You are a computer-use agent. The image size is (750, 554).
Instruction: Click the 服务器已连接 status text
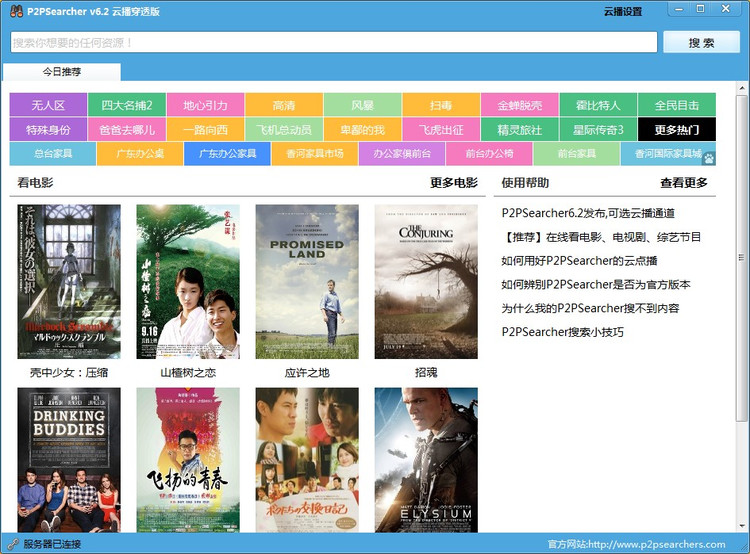click(52, 544)
